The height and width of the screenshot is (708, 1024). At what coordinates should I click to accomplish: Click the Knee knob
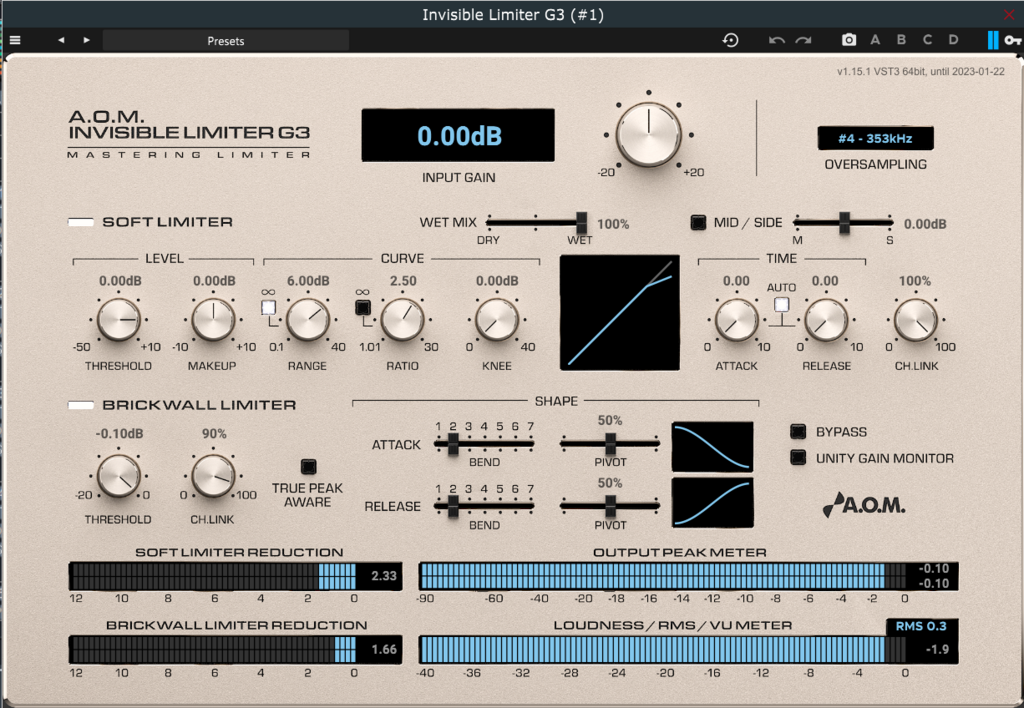click(497, 319)
